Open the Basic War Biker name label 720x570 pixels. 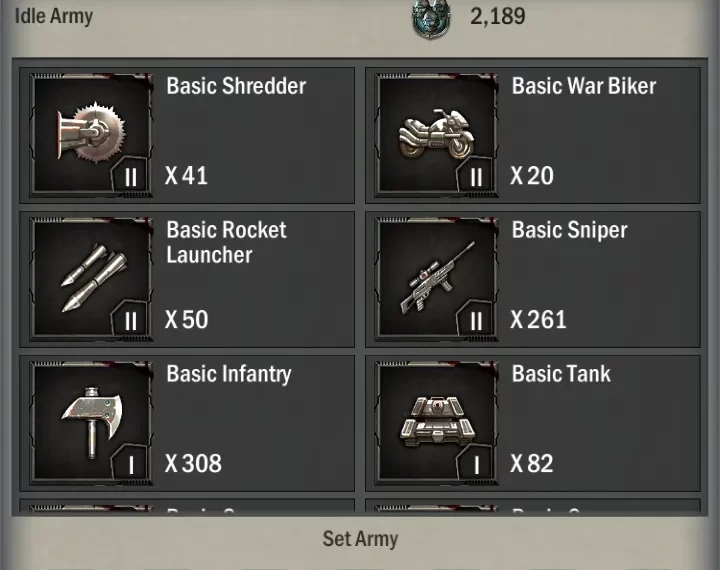point(584,86)
